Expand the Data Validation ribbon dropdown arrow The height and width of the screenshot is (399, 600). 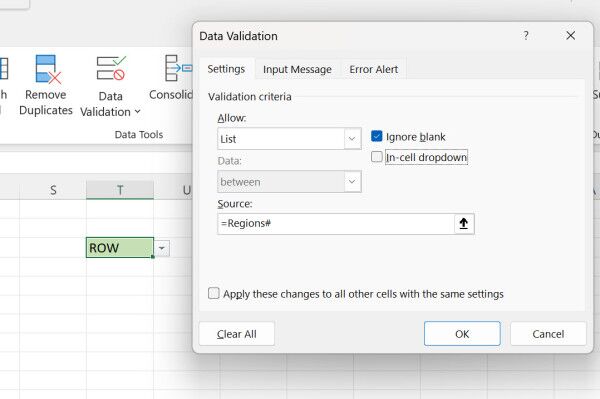click(137, 112)
